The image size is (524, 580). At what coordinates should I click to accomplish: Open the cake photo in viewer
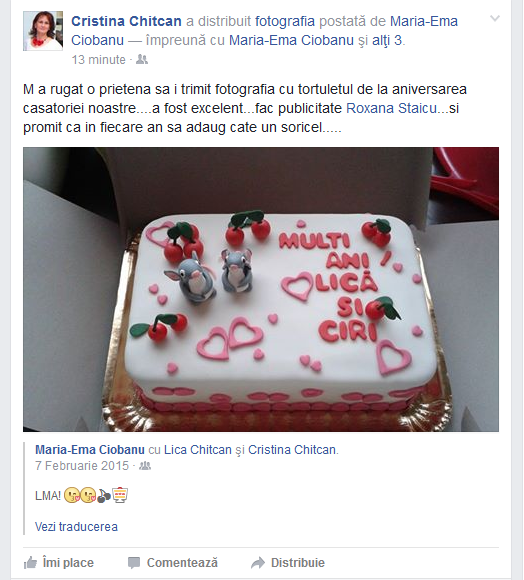click(261, 289)
